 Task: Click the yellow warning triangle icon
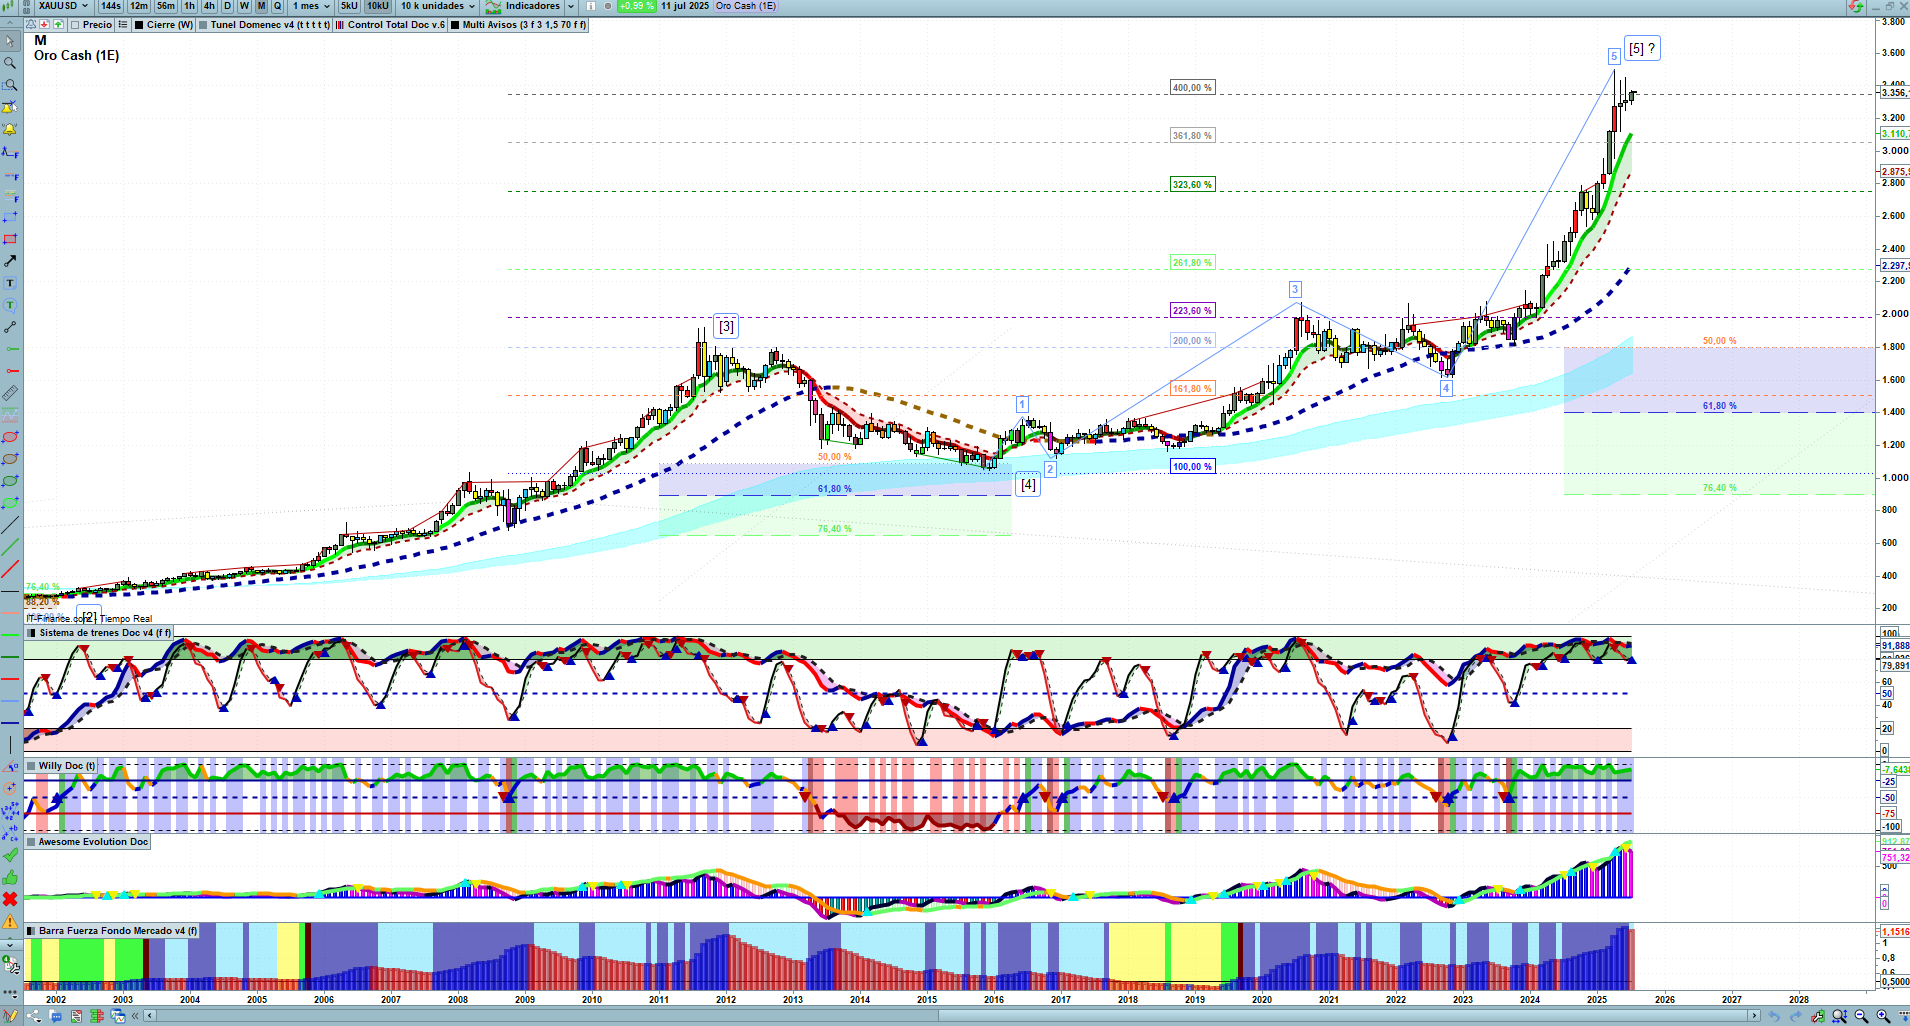pyautogui.click(x=10, y=921)
